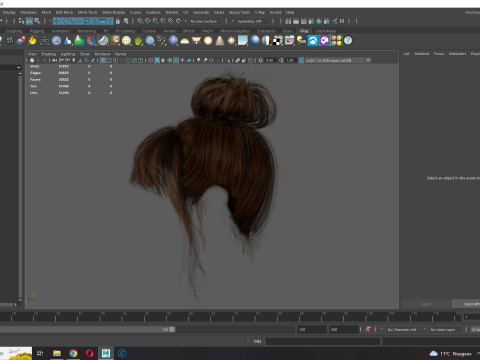Click the Load Attributes button
Image resolution: width=480 pixels, height=360 pixels.
click(x=467, y=304)
